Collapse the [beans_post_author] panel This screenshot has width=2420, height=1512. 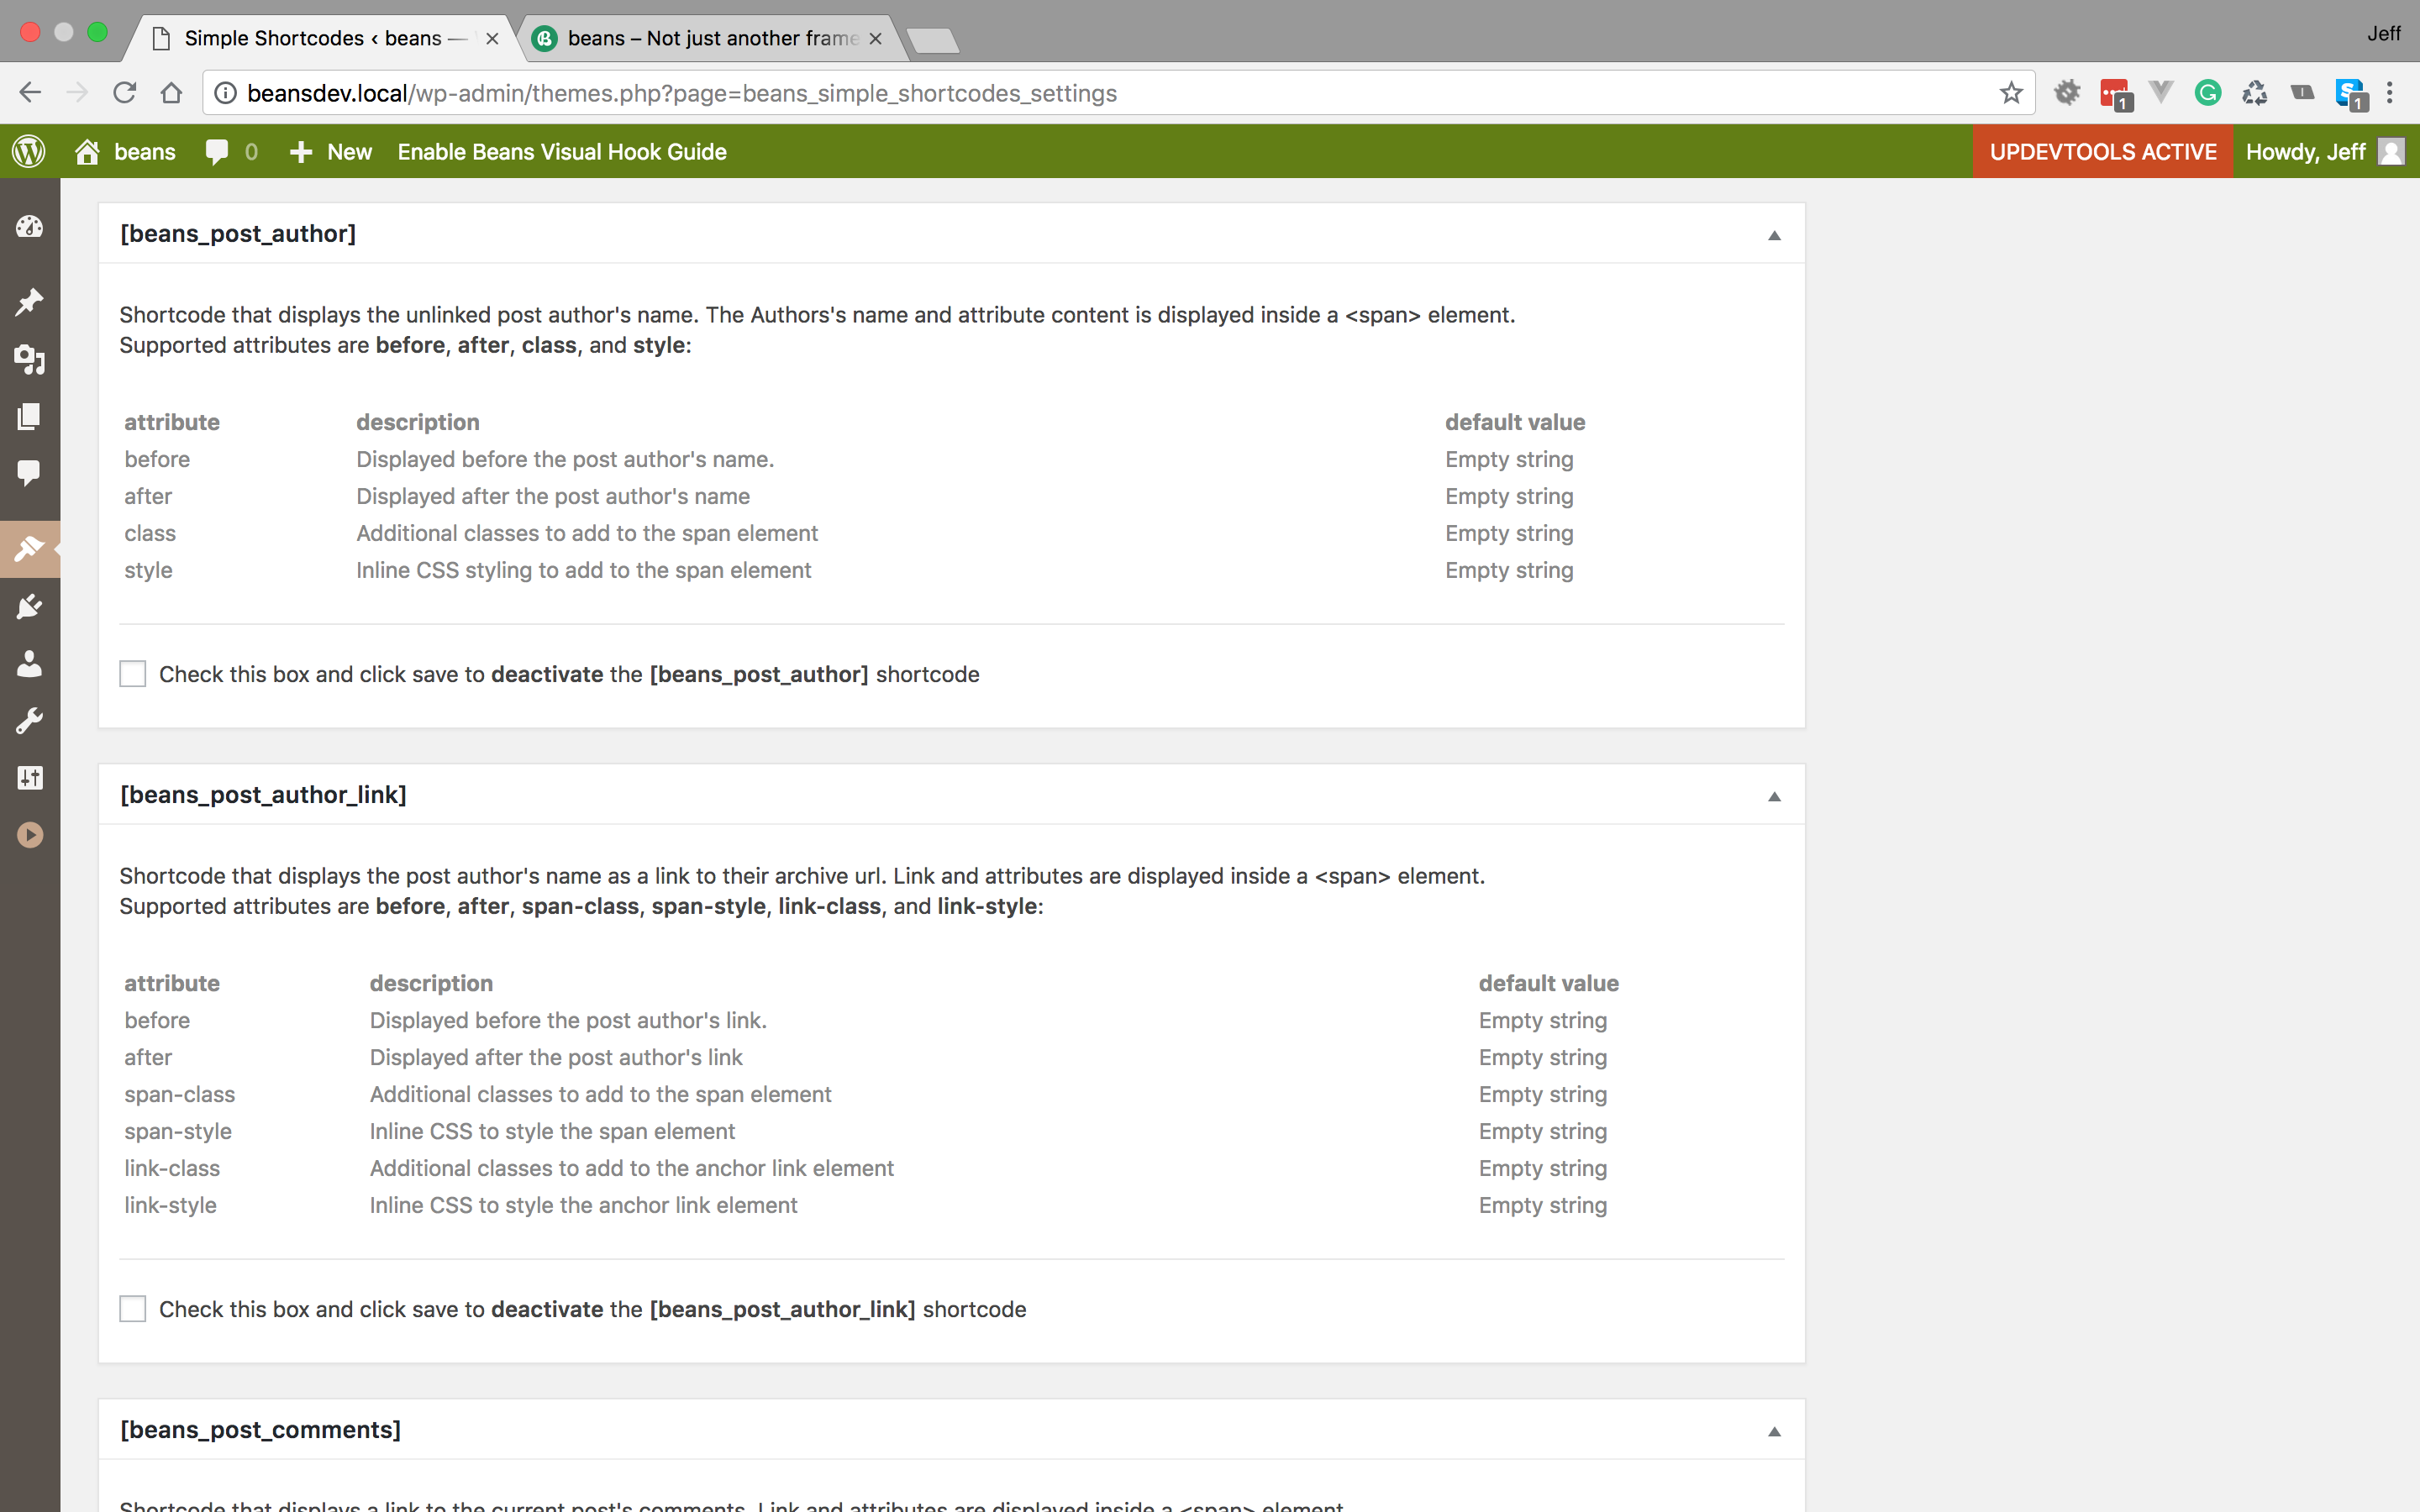[x=1774, y=235]
